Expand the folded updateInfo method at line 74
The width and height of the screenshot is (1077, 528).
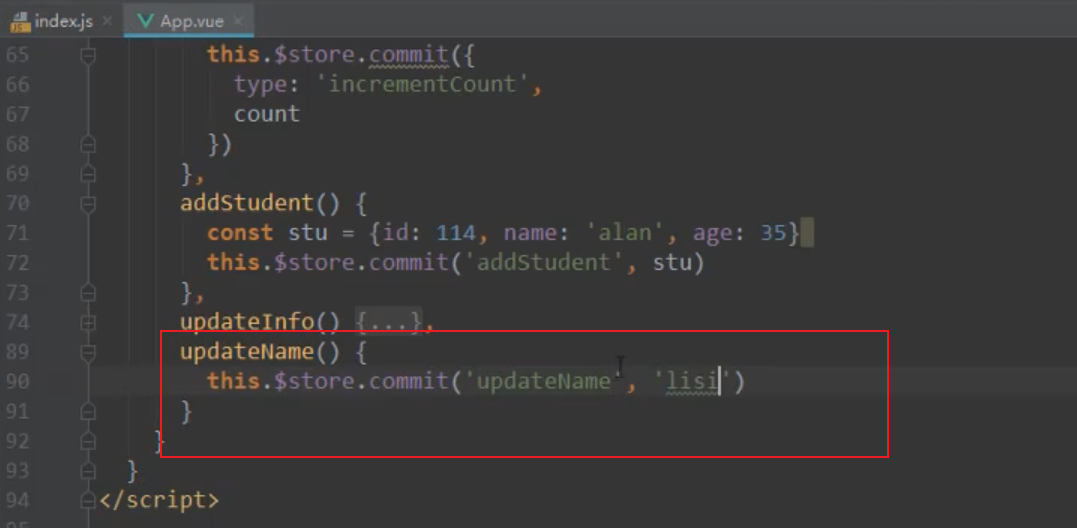tap(88, 323)
